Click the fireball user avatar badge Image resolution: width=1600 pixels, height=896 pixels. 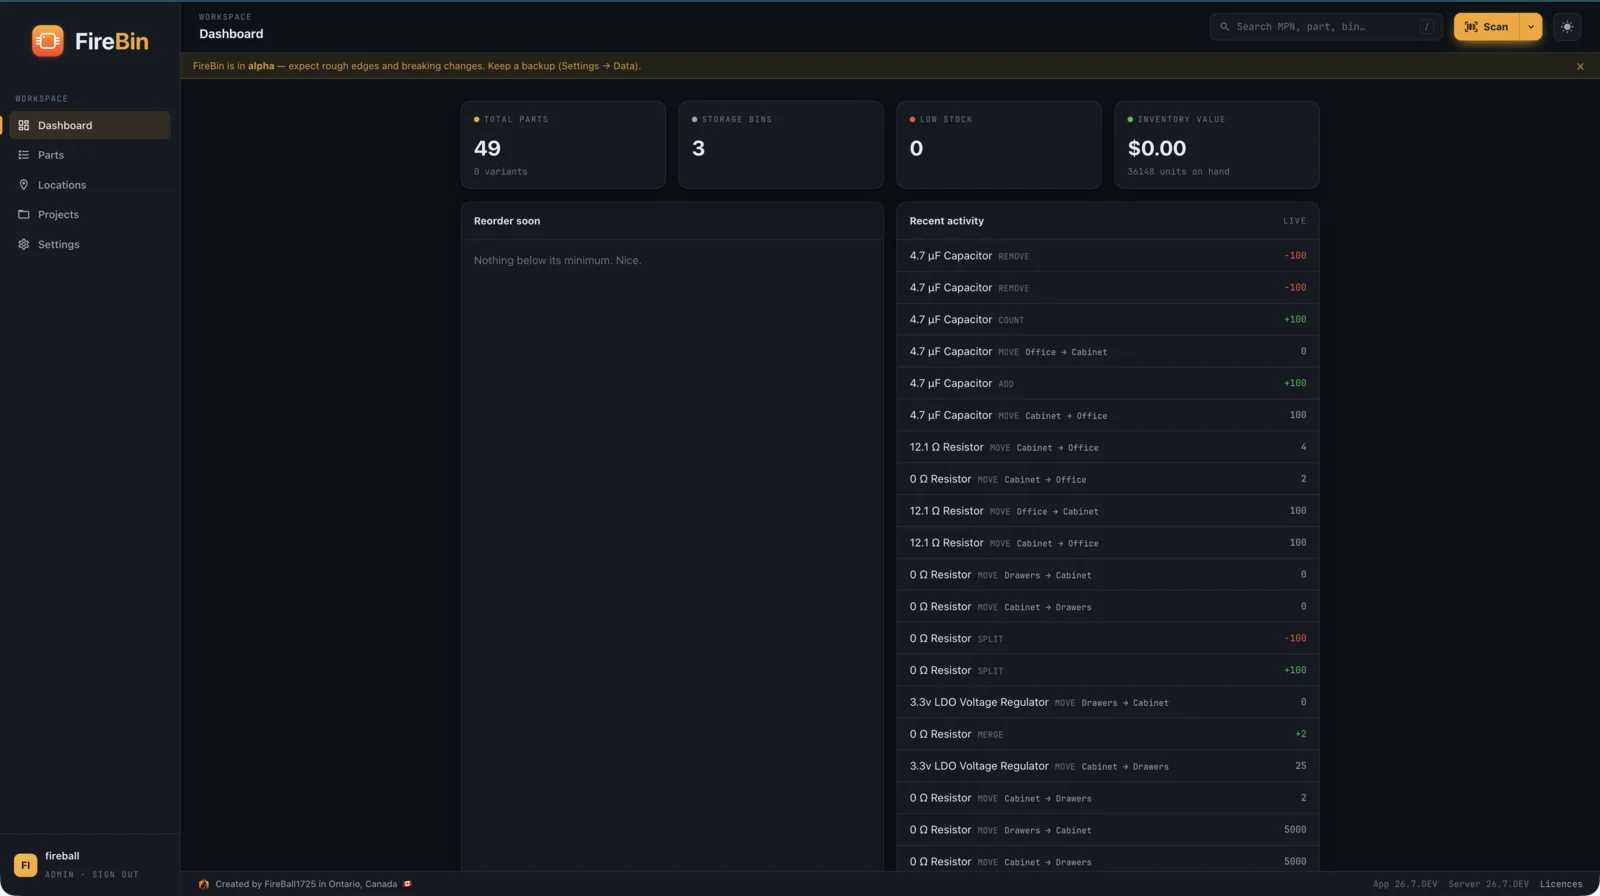click(x=26, y=865)
